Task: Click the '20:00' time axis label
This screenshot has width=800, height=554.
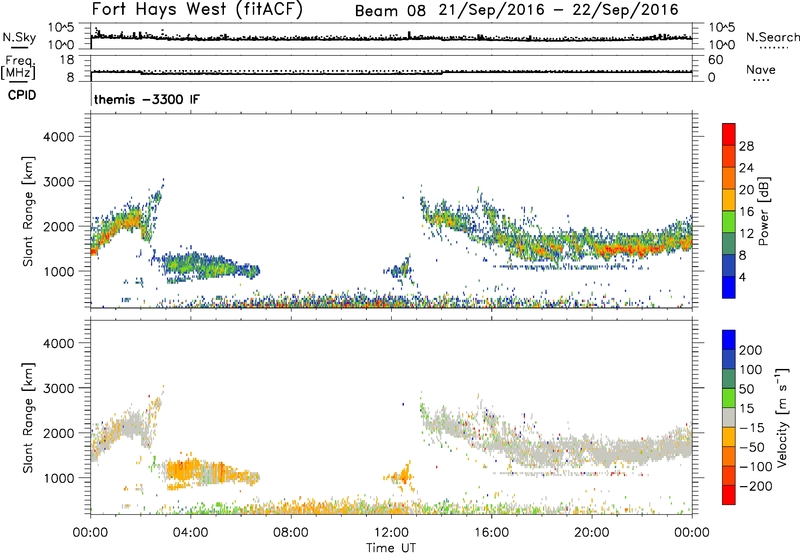Action: click(x=591, y=533)
